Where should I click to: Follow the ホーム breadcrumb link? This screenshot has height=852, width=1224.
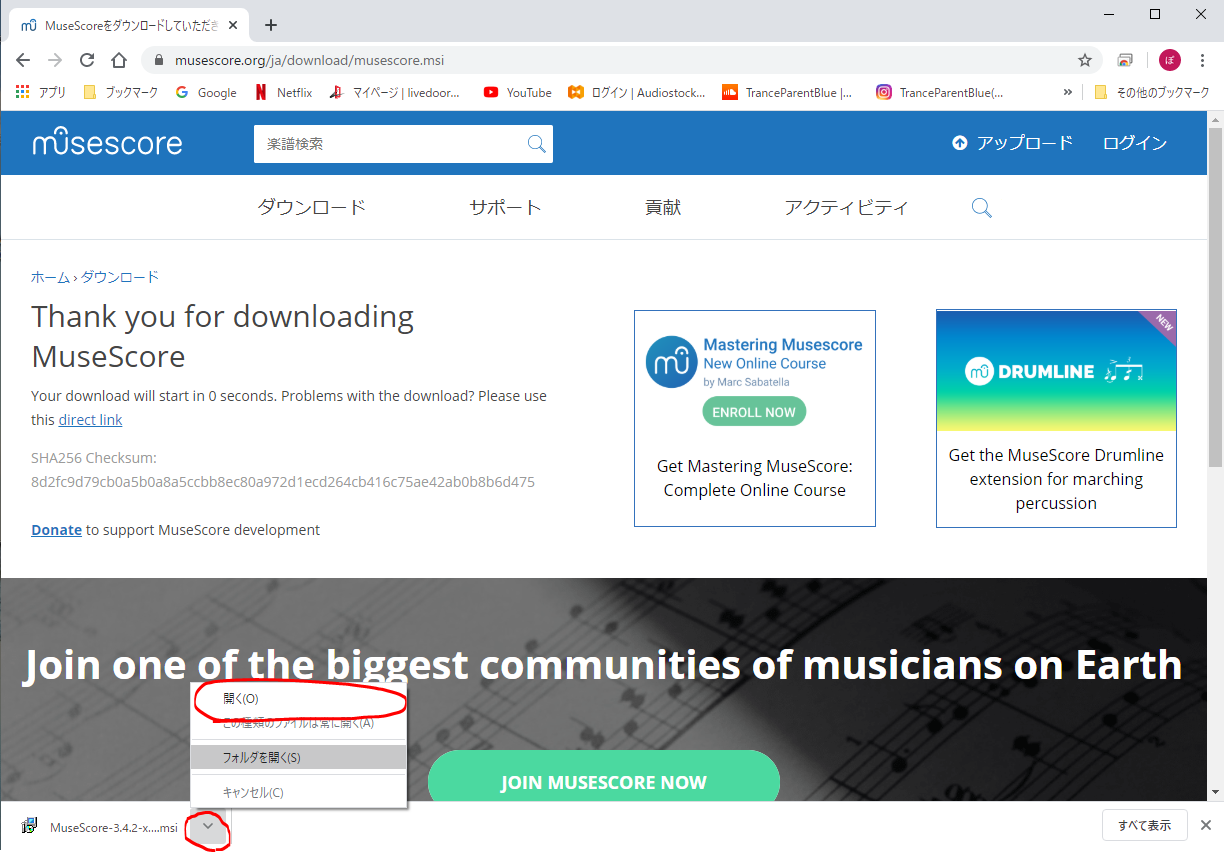point(50,277)
